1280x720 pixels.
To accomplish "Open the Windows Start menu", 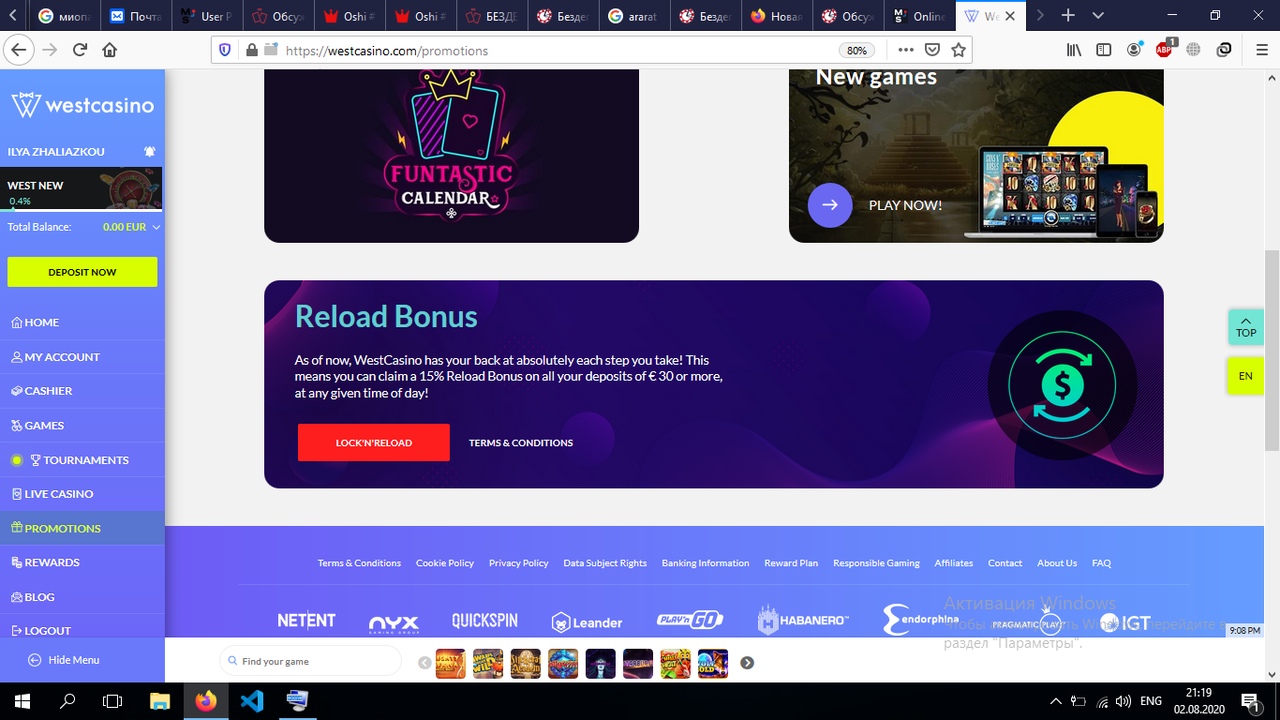I will point(22,701).
